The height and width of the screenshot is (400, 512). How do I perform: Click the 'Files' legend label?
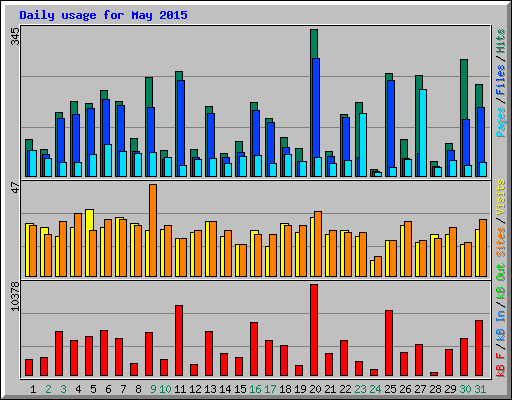(x=500, y=80)
